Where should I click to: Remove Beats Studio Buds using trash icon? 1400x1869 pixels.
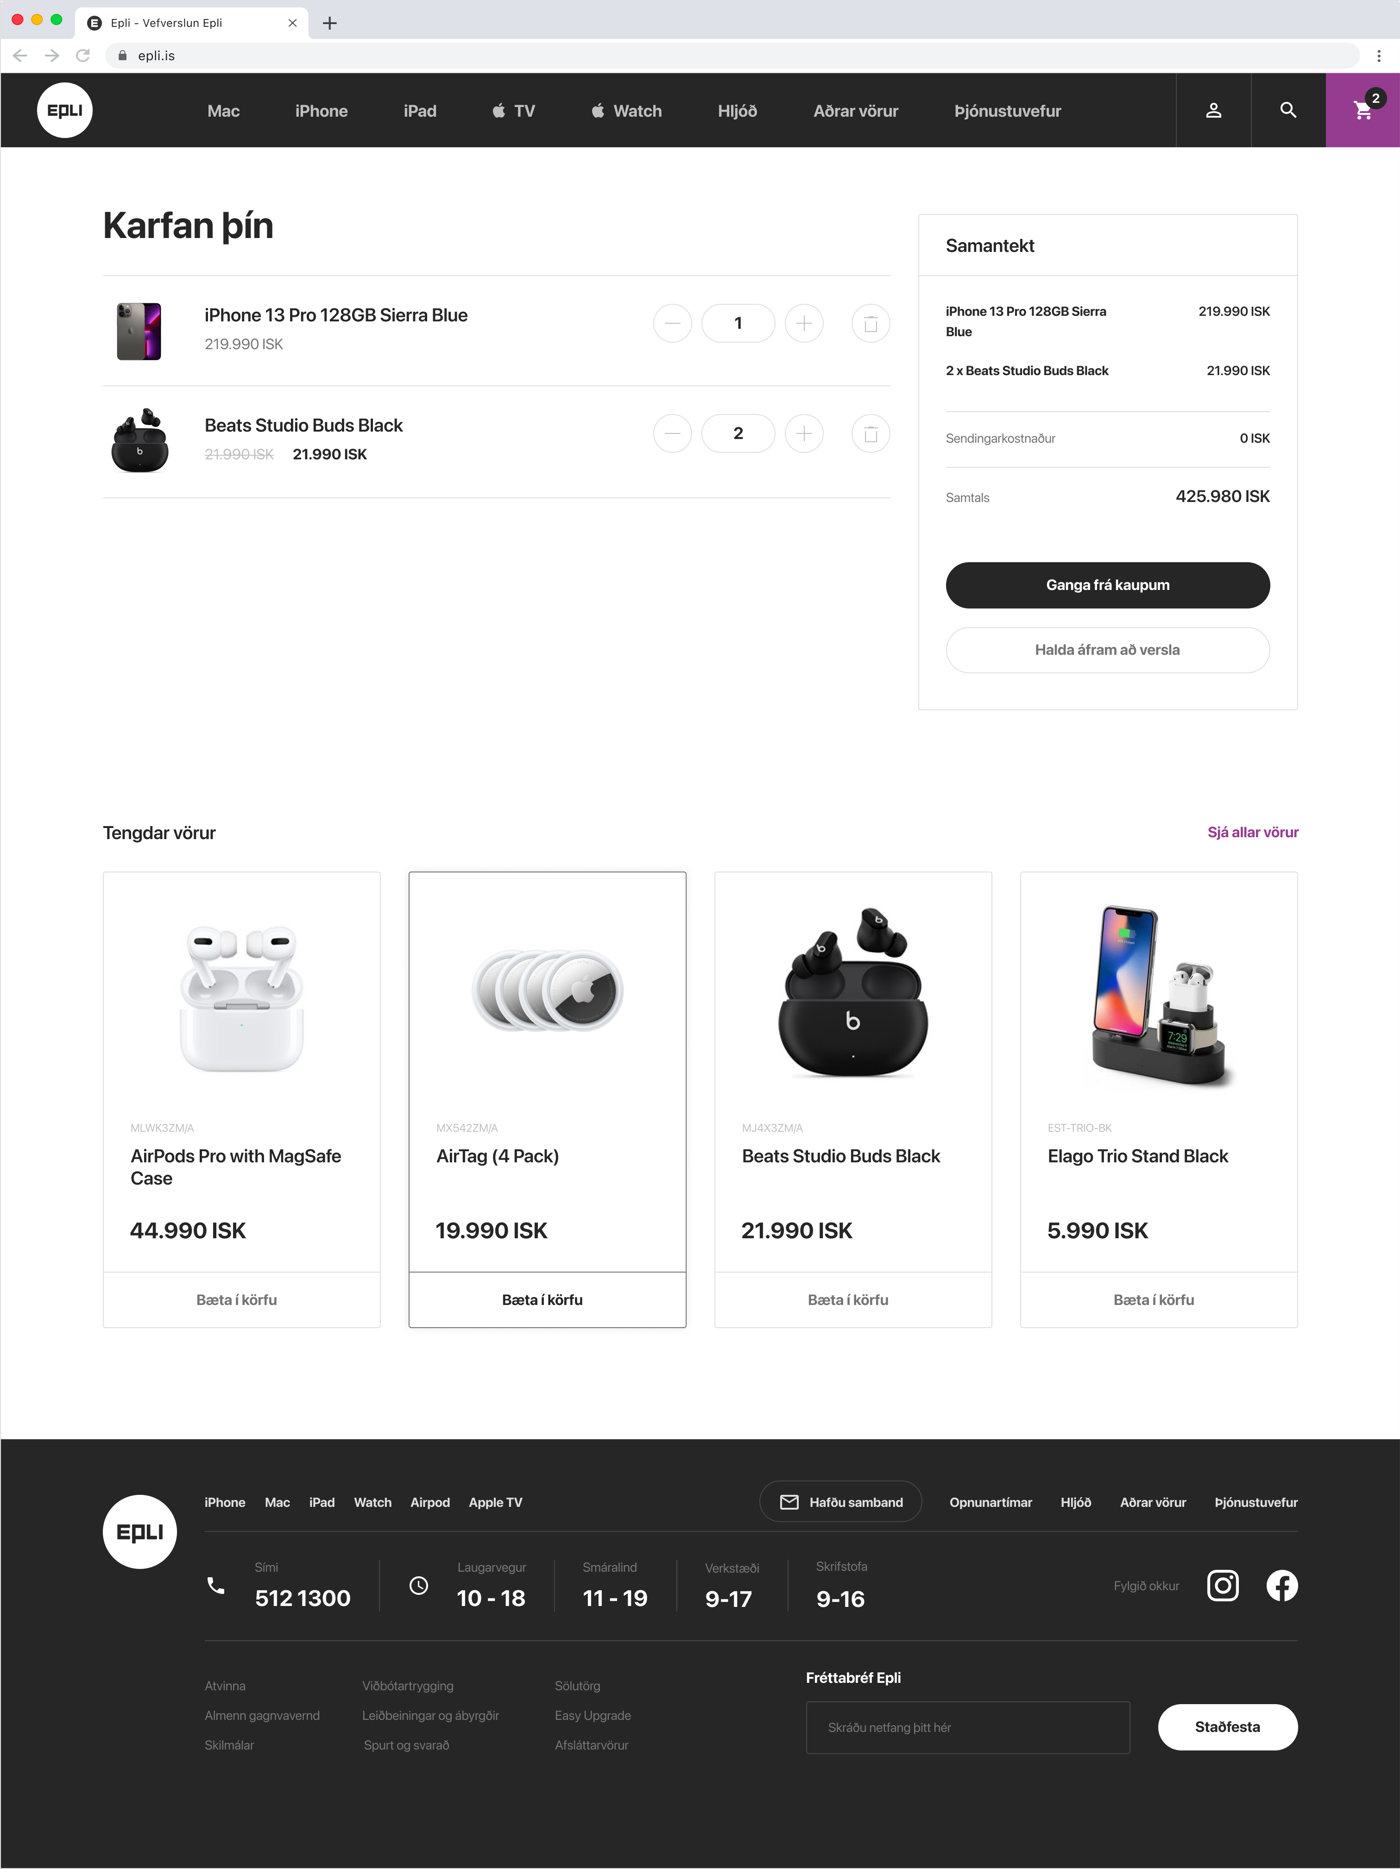[870, 433]
